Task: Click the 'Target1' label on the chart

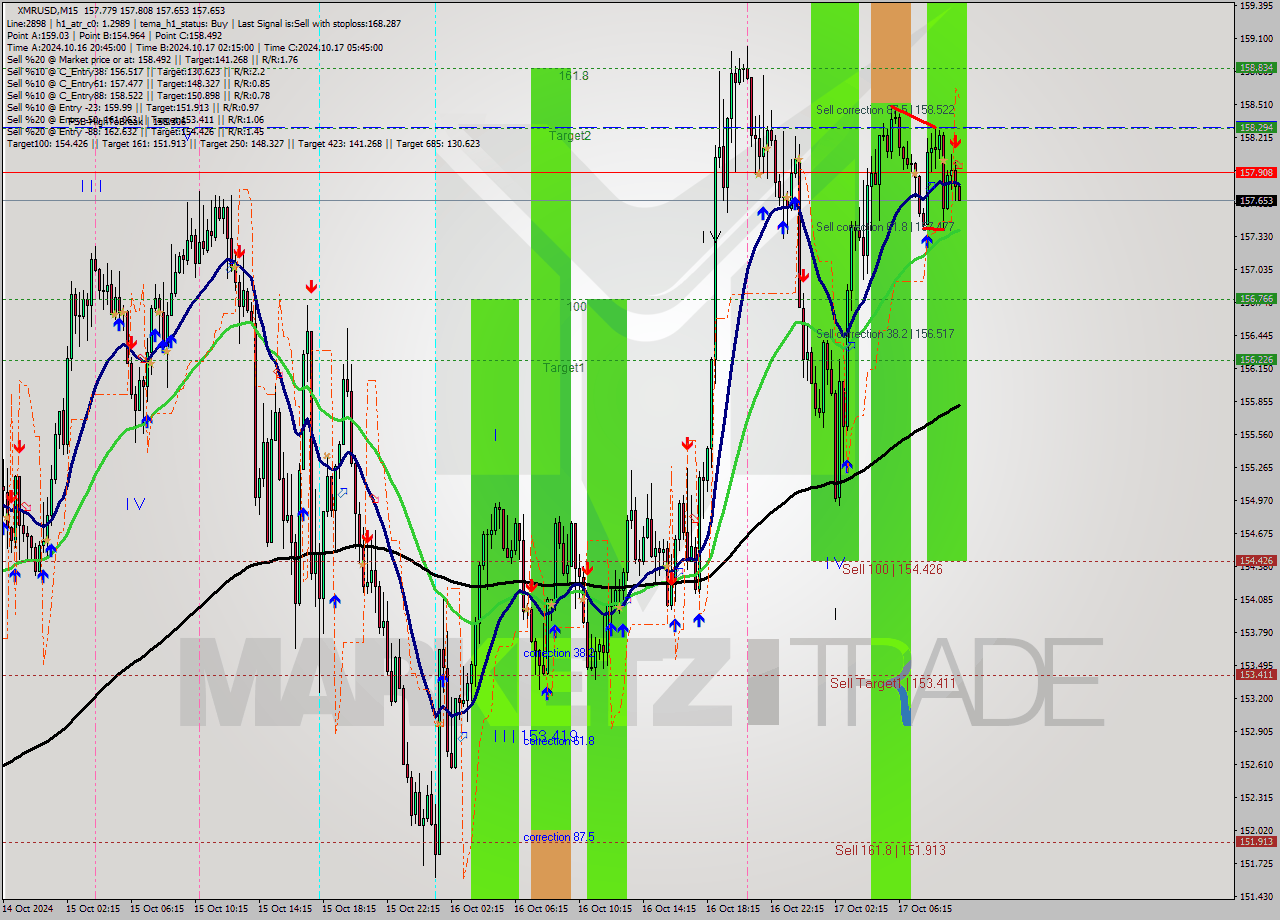Action: click(x=564, y=368)
